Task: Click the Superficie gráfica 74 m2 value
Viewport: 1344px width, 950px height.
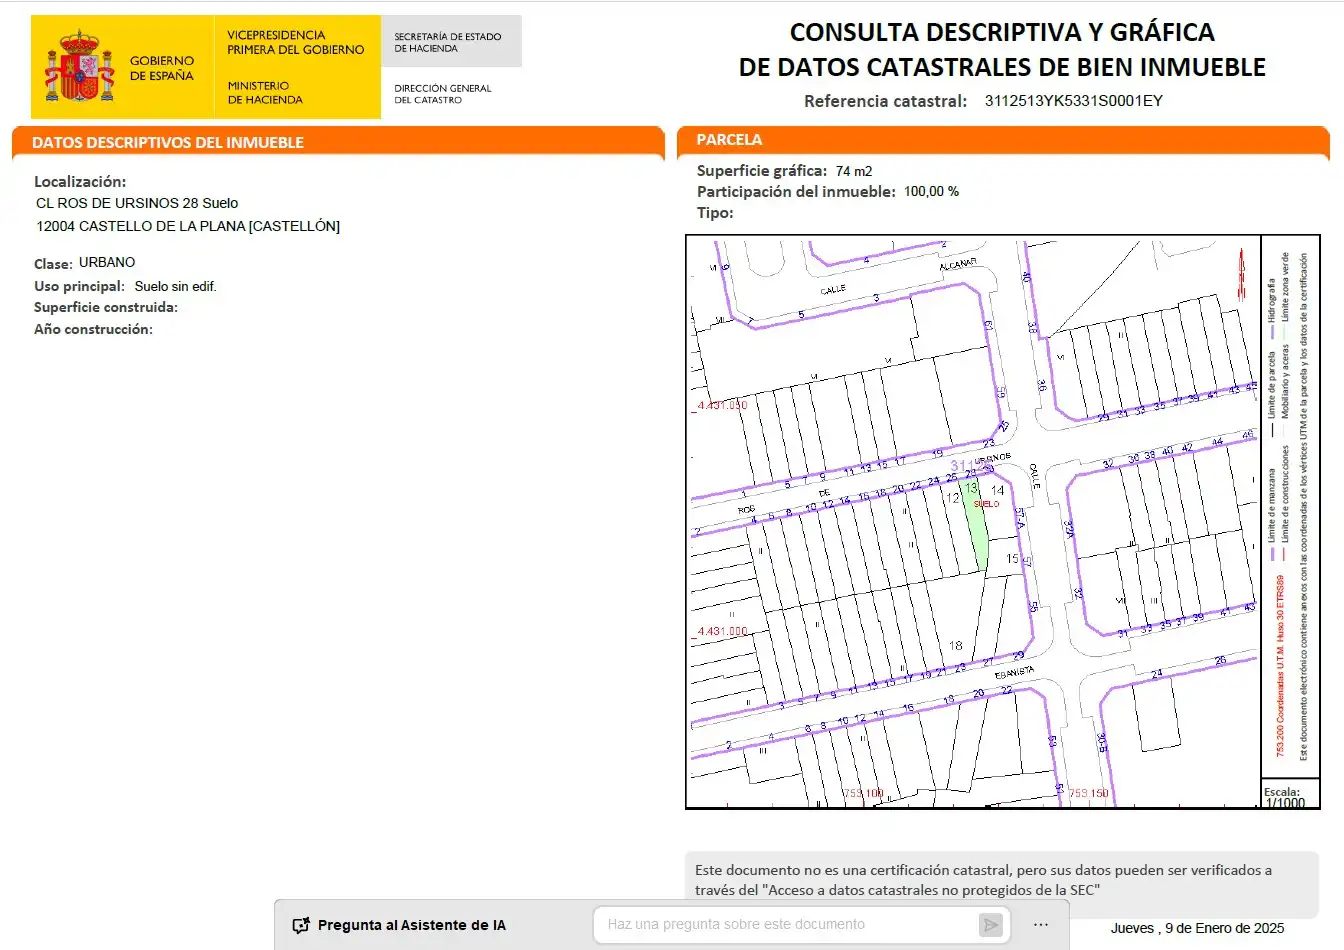Action: 854,171
